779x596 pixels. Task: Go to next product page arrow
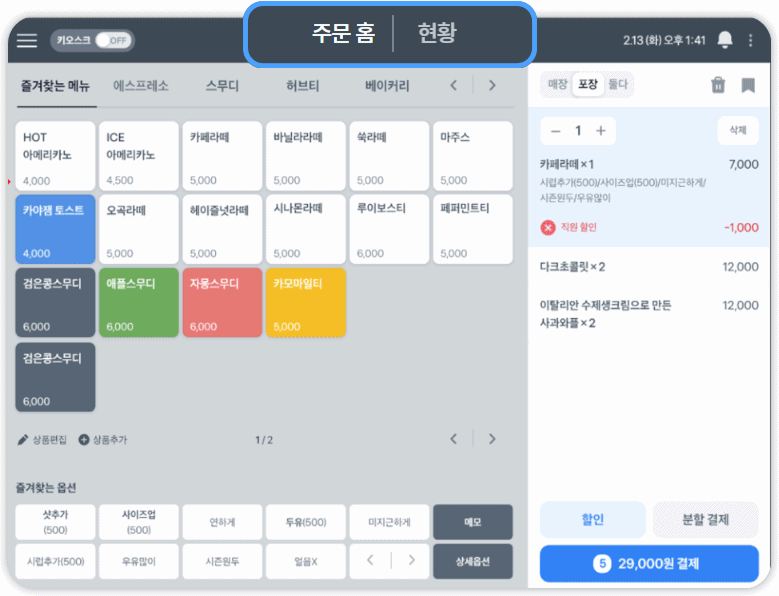click(492, 439)
